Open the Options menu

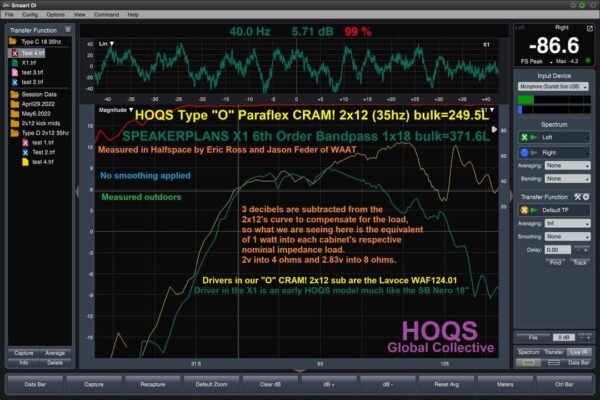tap(55, 15)
